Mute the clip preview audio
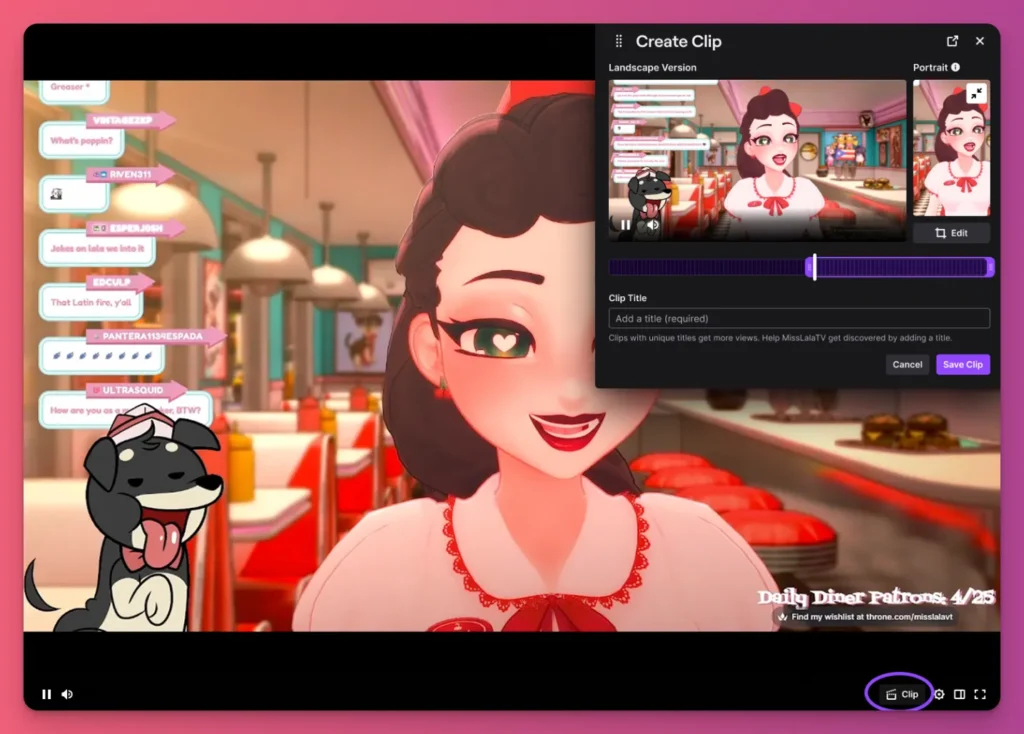Image resolution: width=1024 pixels, height=734 pixels. tap(652, 225)
